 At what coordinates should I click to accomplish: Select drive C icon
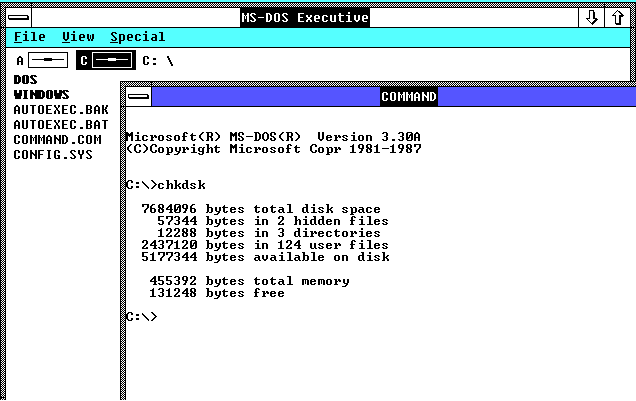106,60
